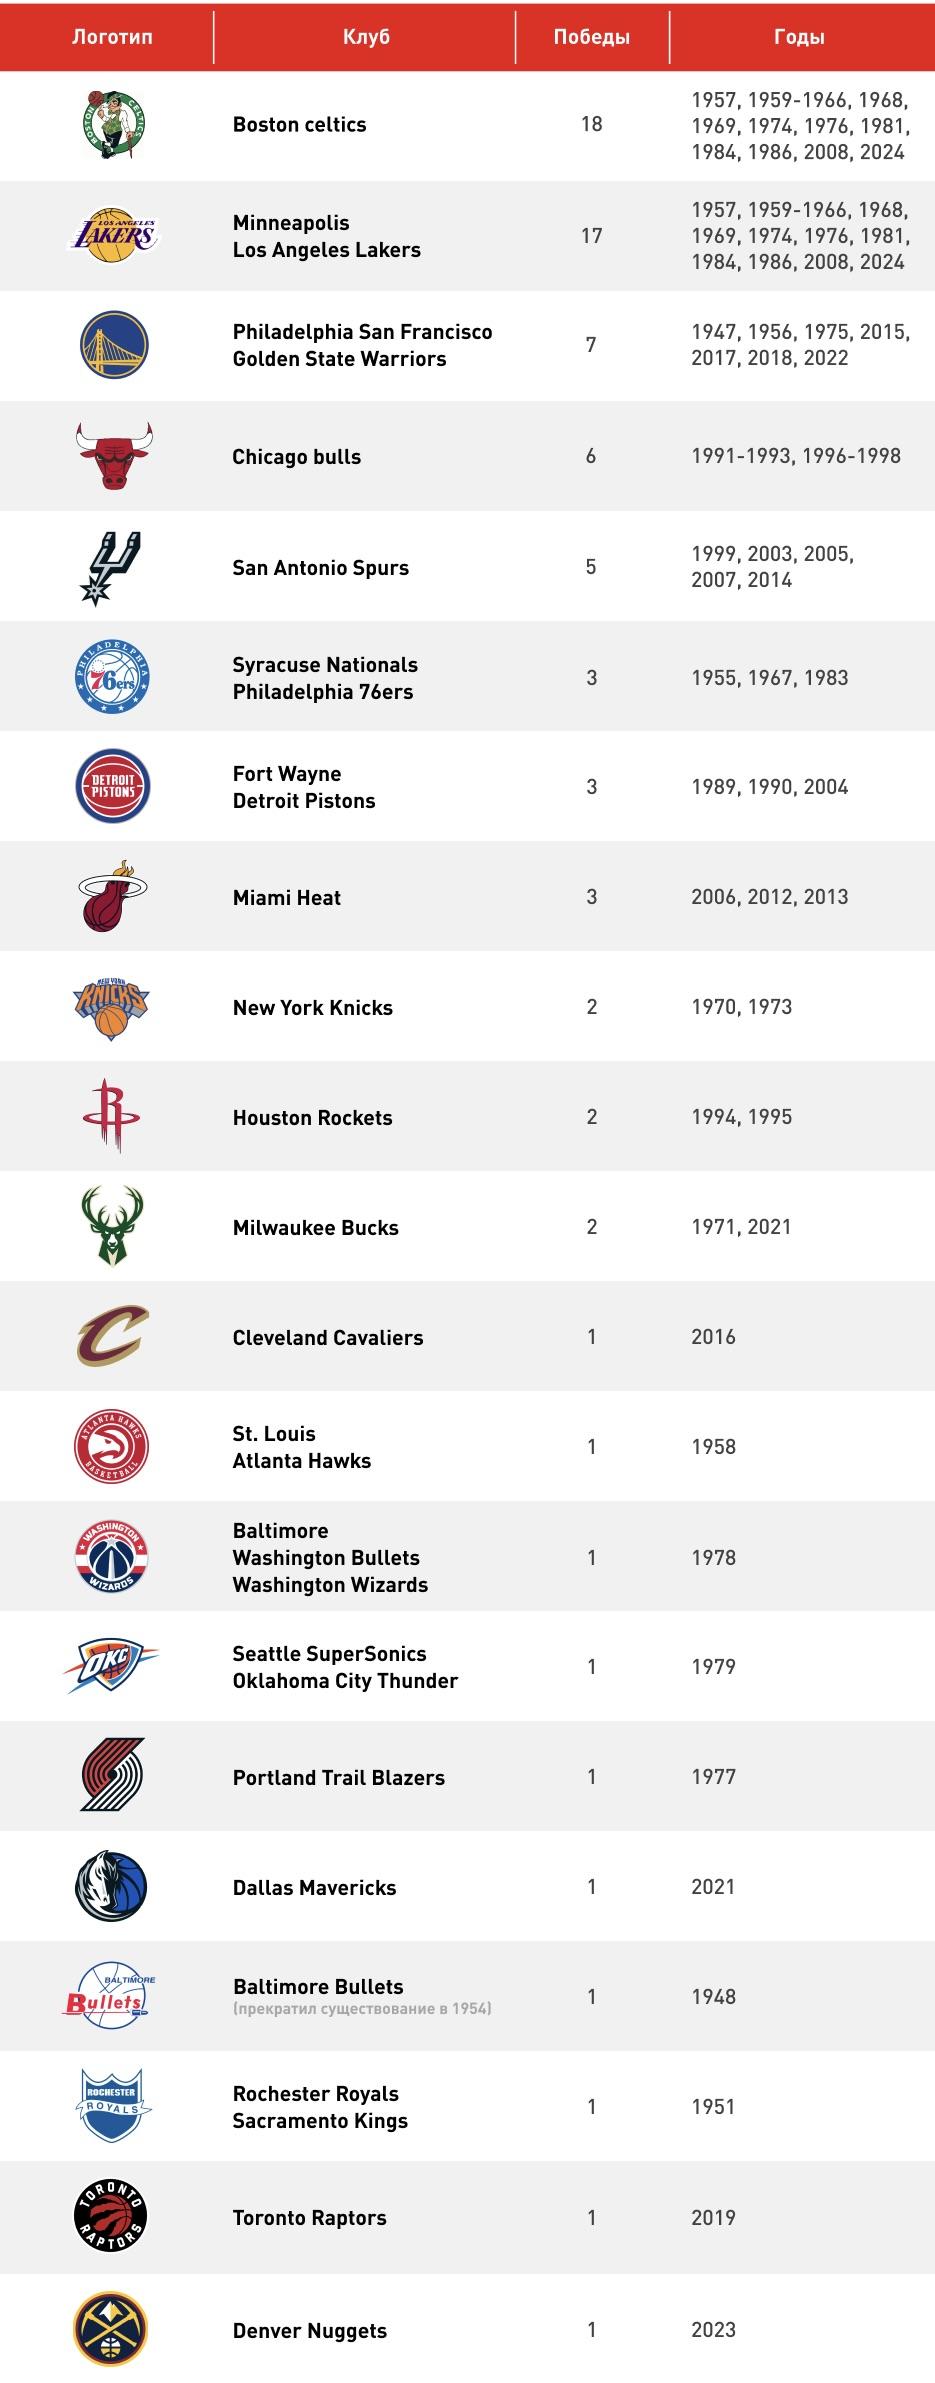Image resolution: width=935 pixels, height=2383 pixels.
Task: Click the Philadelphia 76ers logo
Action: click(x=113, y=677)
